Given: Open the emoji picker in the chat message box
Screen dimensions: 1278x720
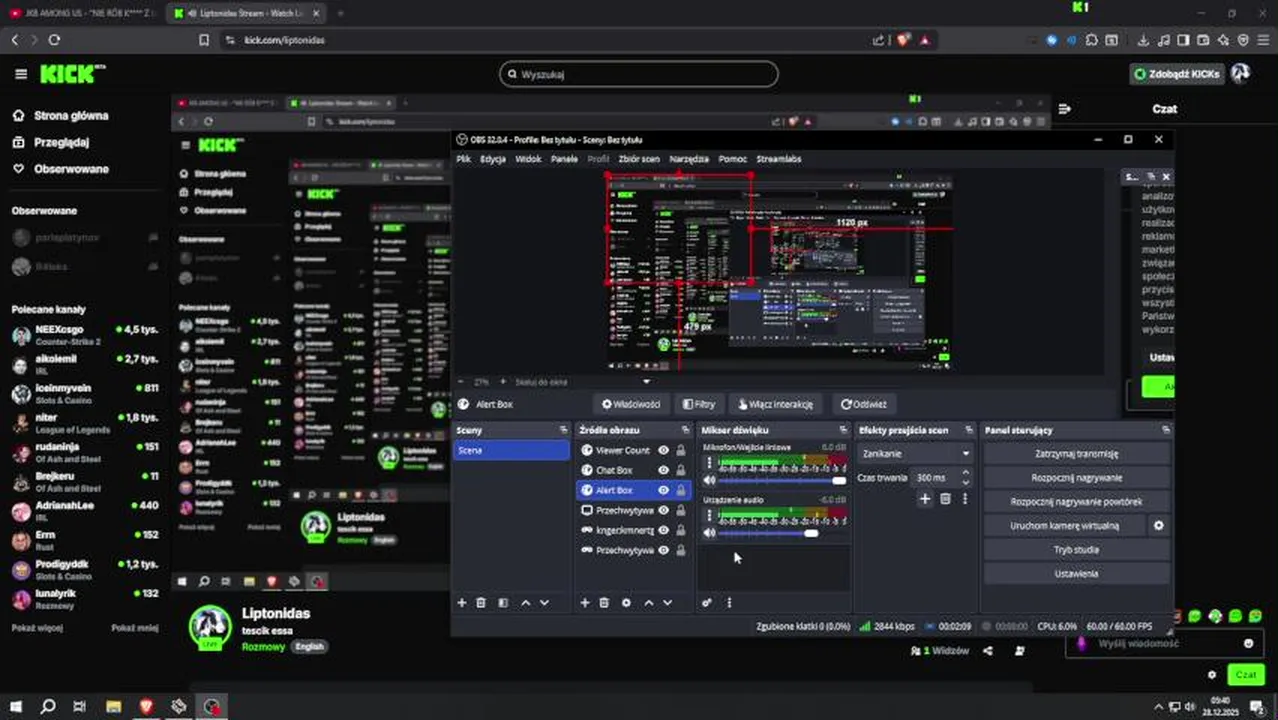Looking at the screenshot, I should coord(1248,643).
